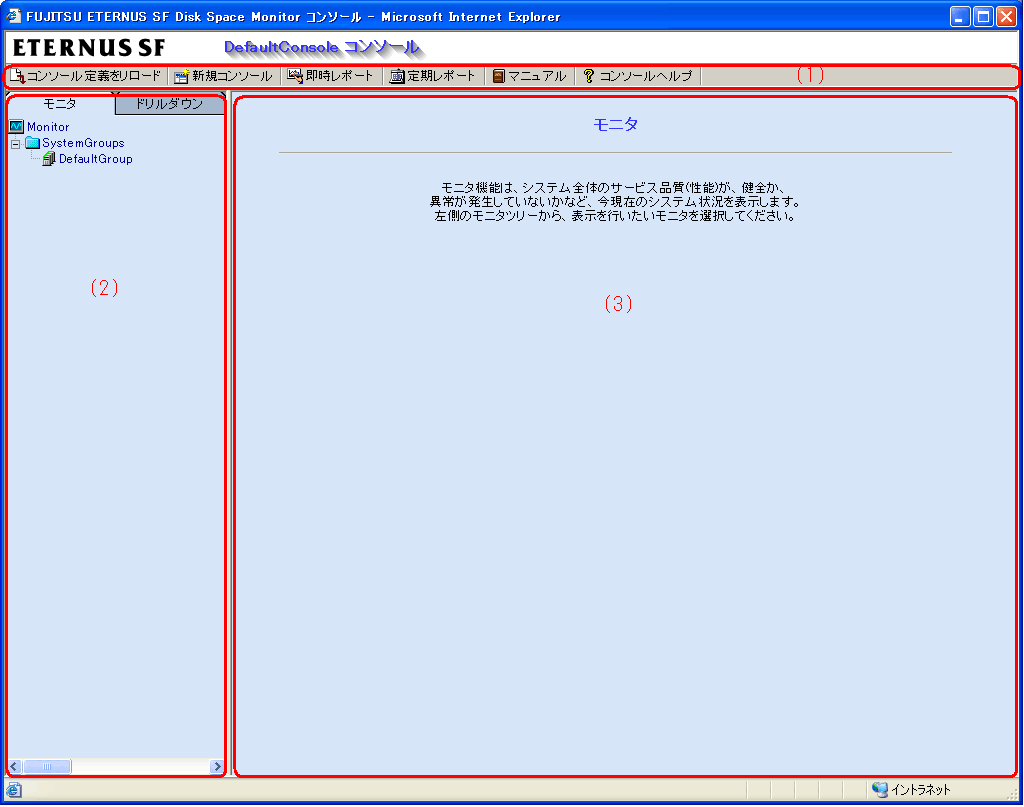Open the マニュアル label

tap(537, 76)
